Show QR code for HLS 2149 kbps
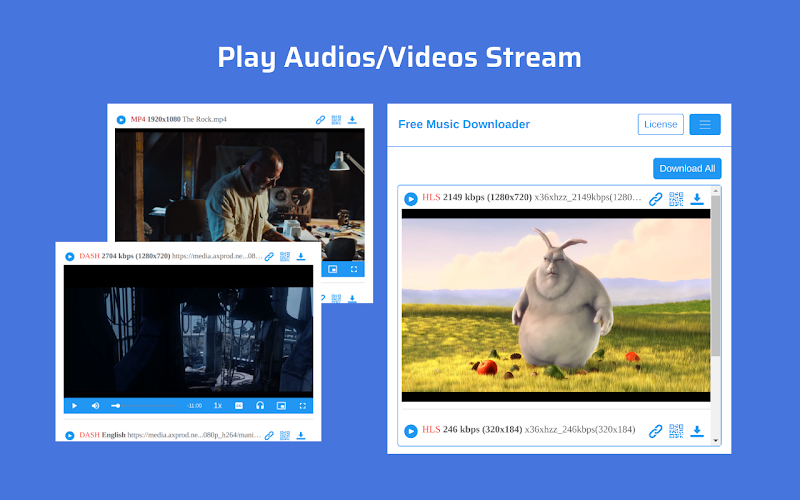This screenshot has width=800, height=500. pyautogui.click(x=676, y=199)
